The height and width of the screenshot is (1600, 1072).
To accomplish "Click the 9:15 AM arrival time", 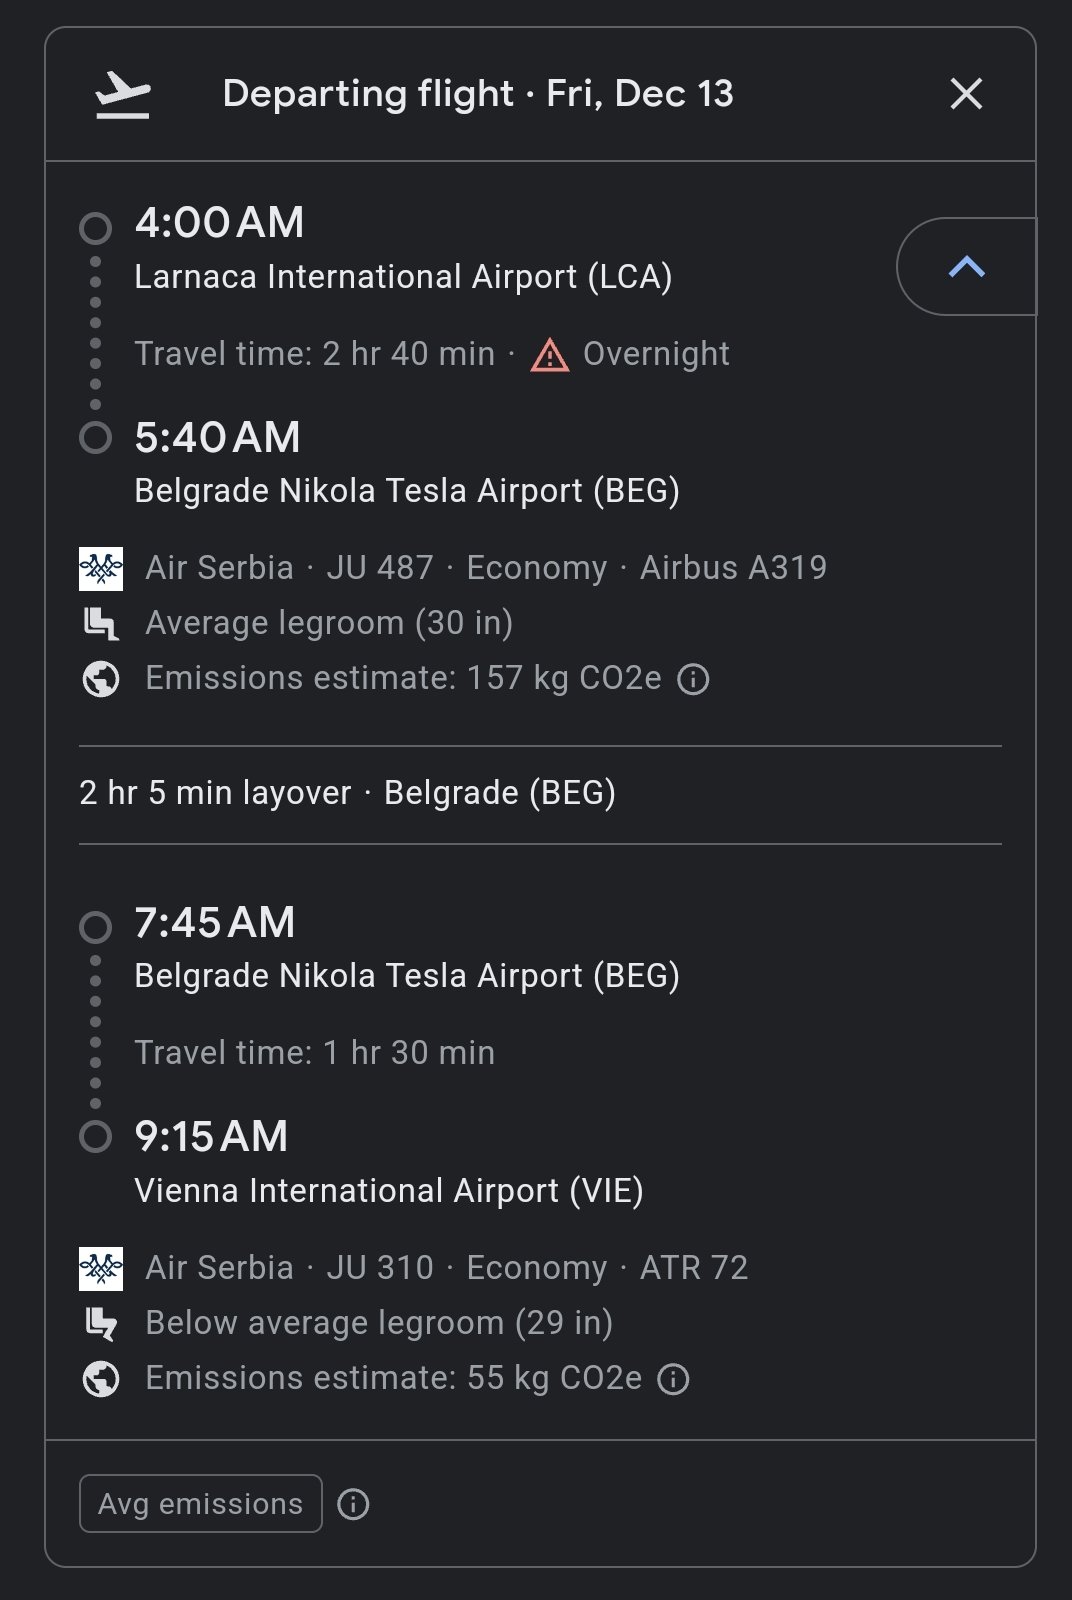I will (211, 1137).
